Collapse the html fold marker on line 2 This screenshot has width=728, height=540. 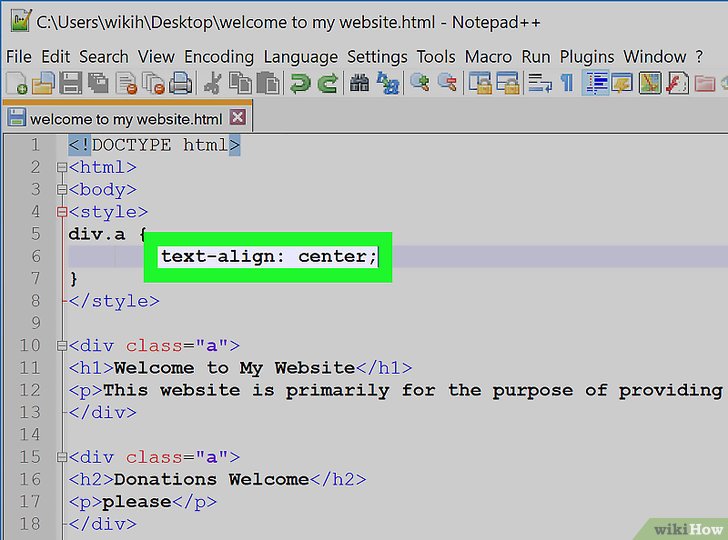(x=62, y=167)
